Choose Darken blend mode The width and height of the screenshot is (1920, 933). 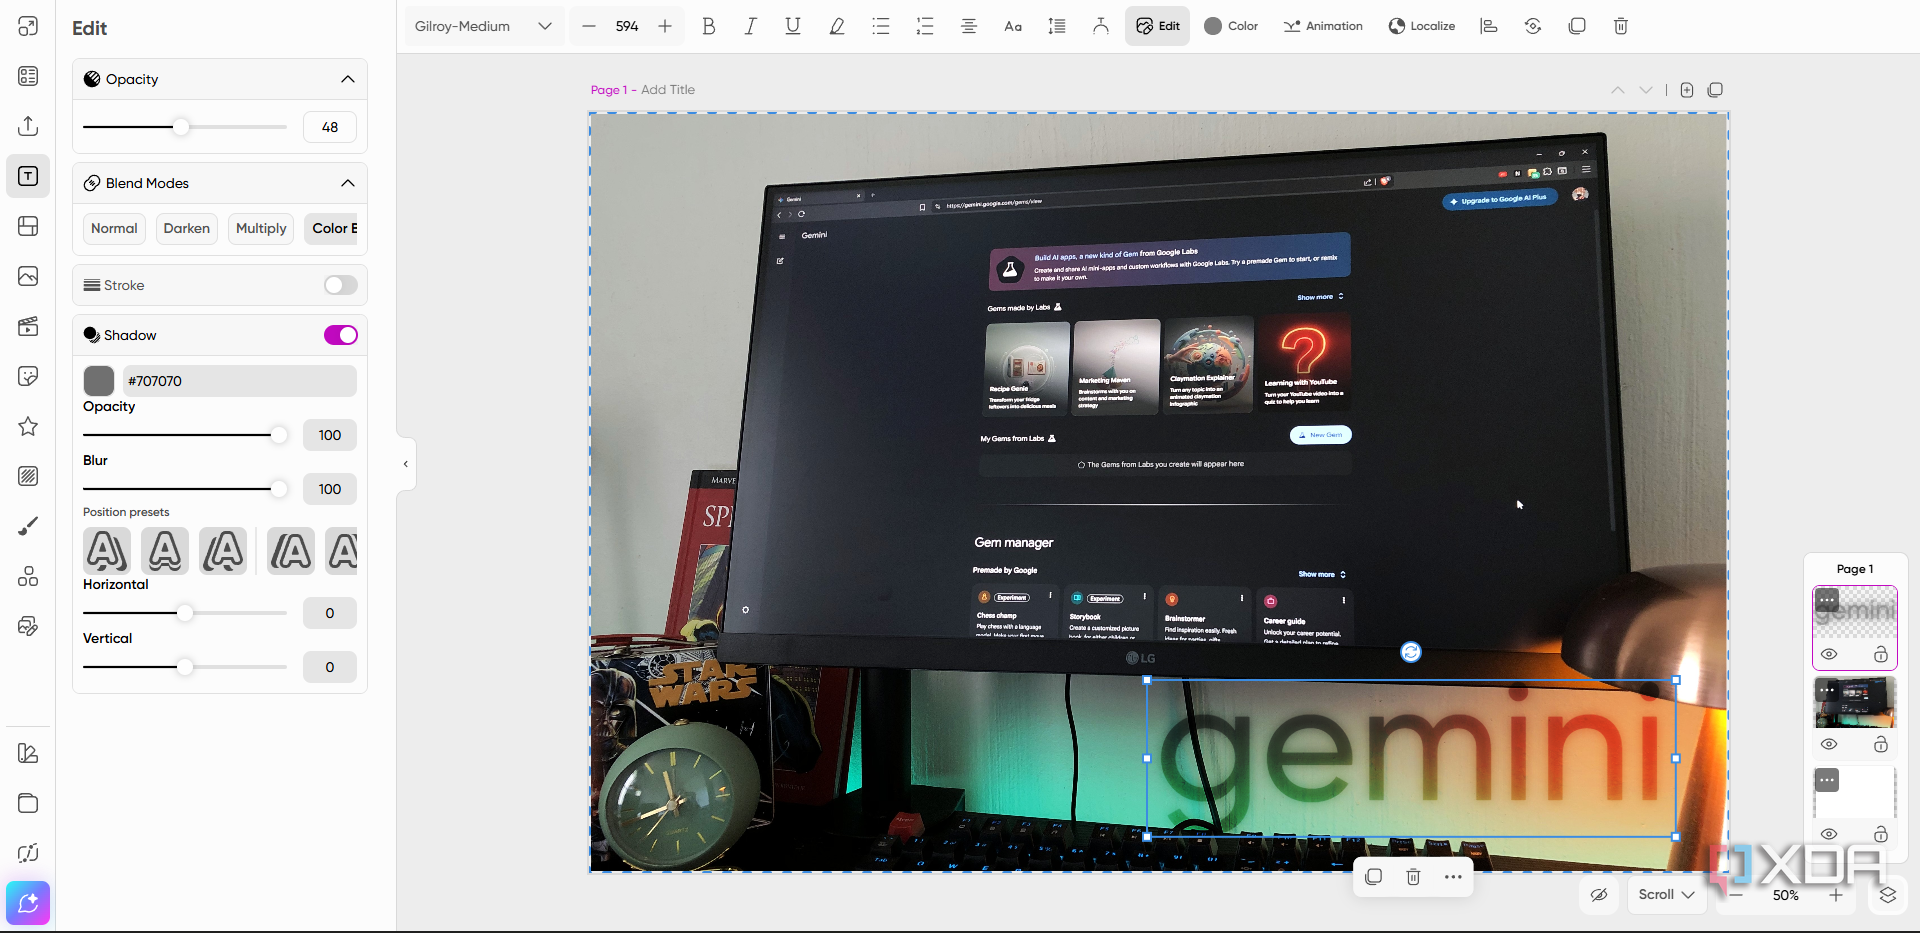click(187, 228)
